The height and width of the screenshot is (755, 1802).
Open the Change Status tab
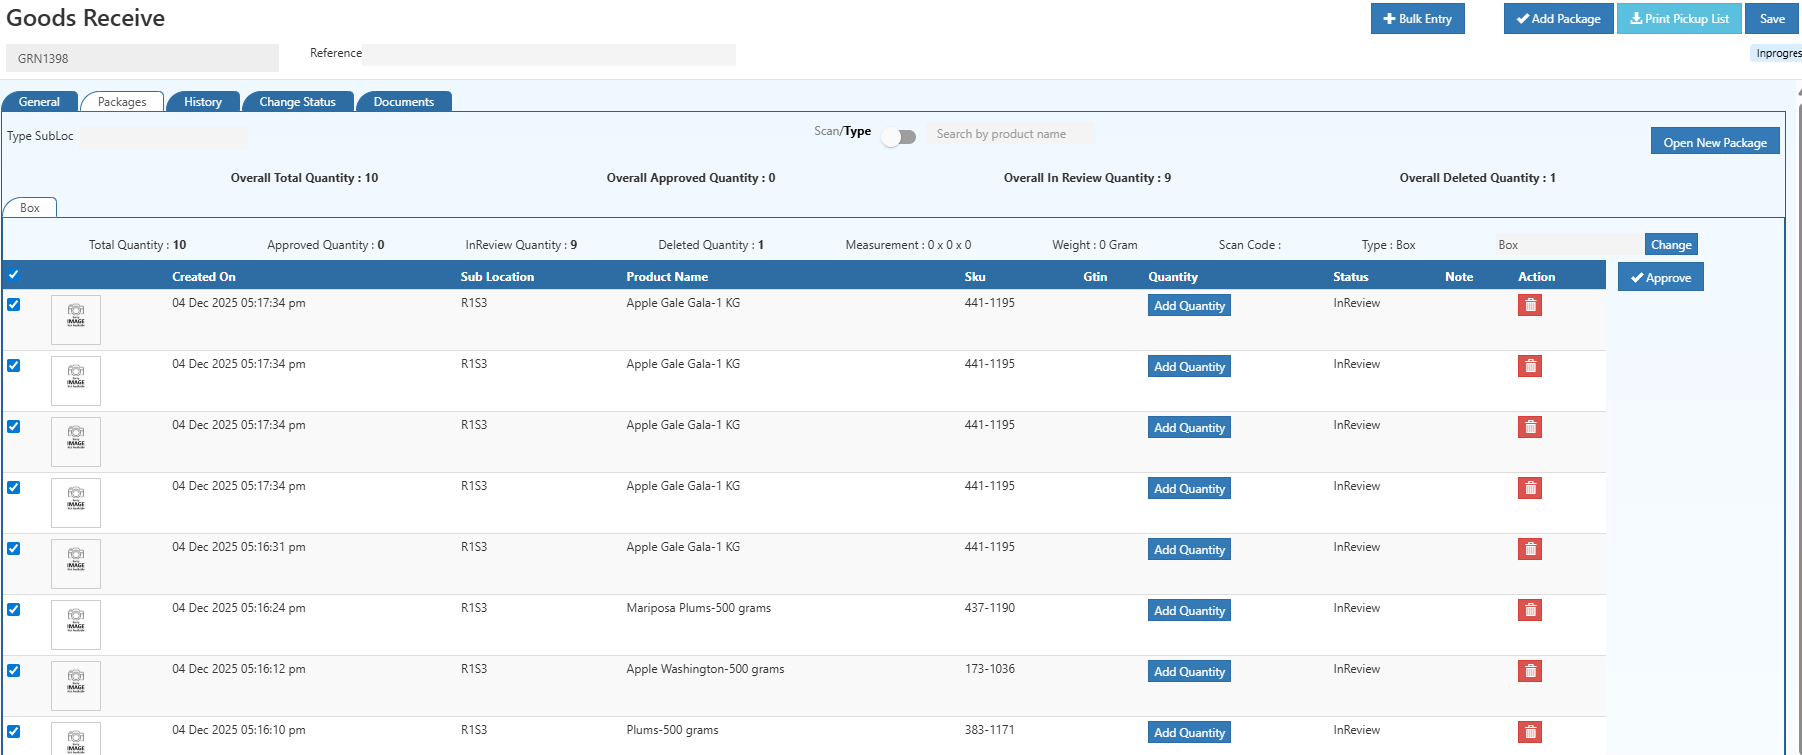tap(297, 102)
